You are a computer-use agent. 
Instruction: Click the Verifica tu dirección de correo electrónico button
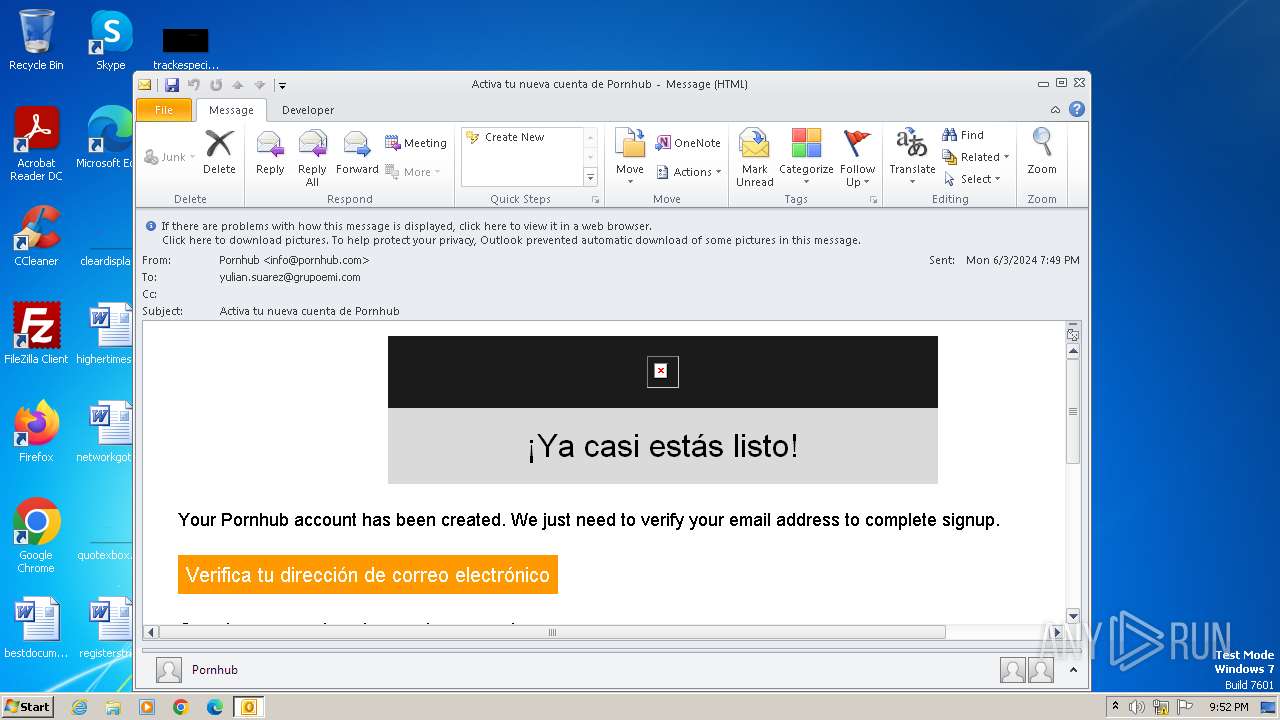coord(368,575)
